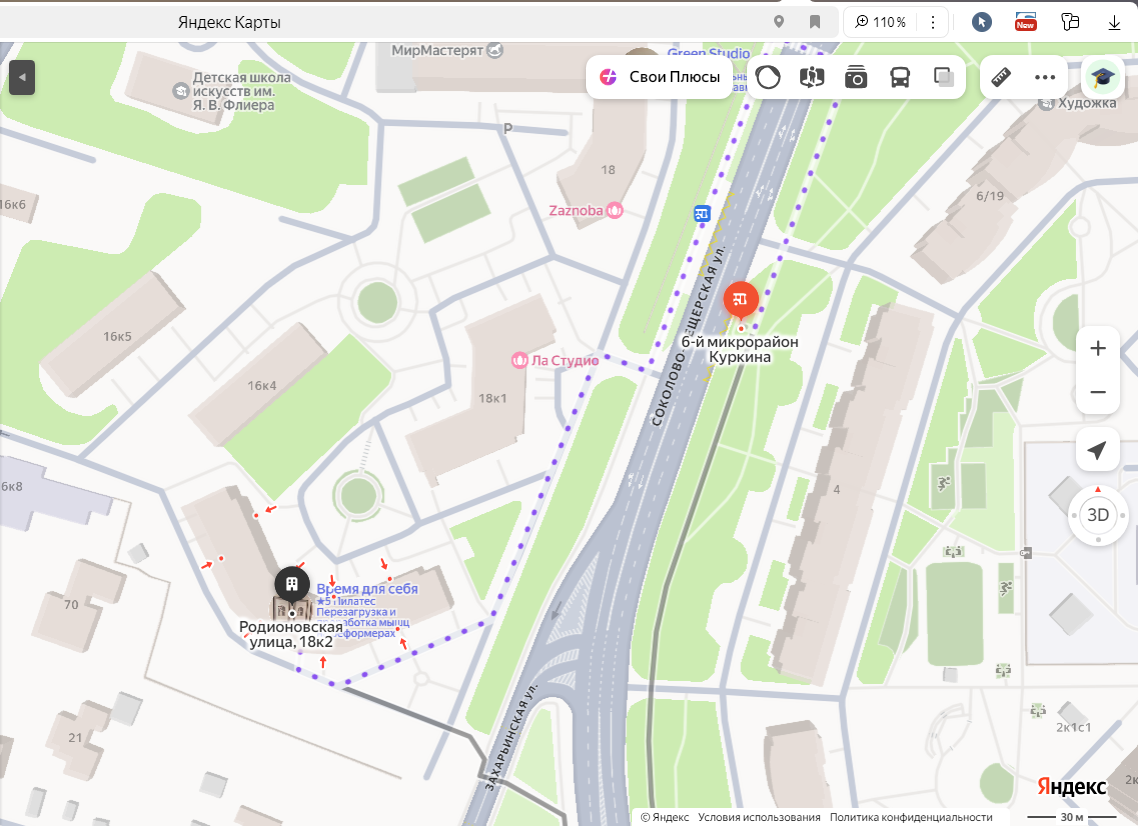Select the 6-й микрорайон Куркина stop label
The height and width of the screenshot is (826, 1138).
pos(740,349)
